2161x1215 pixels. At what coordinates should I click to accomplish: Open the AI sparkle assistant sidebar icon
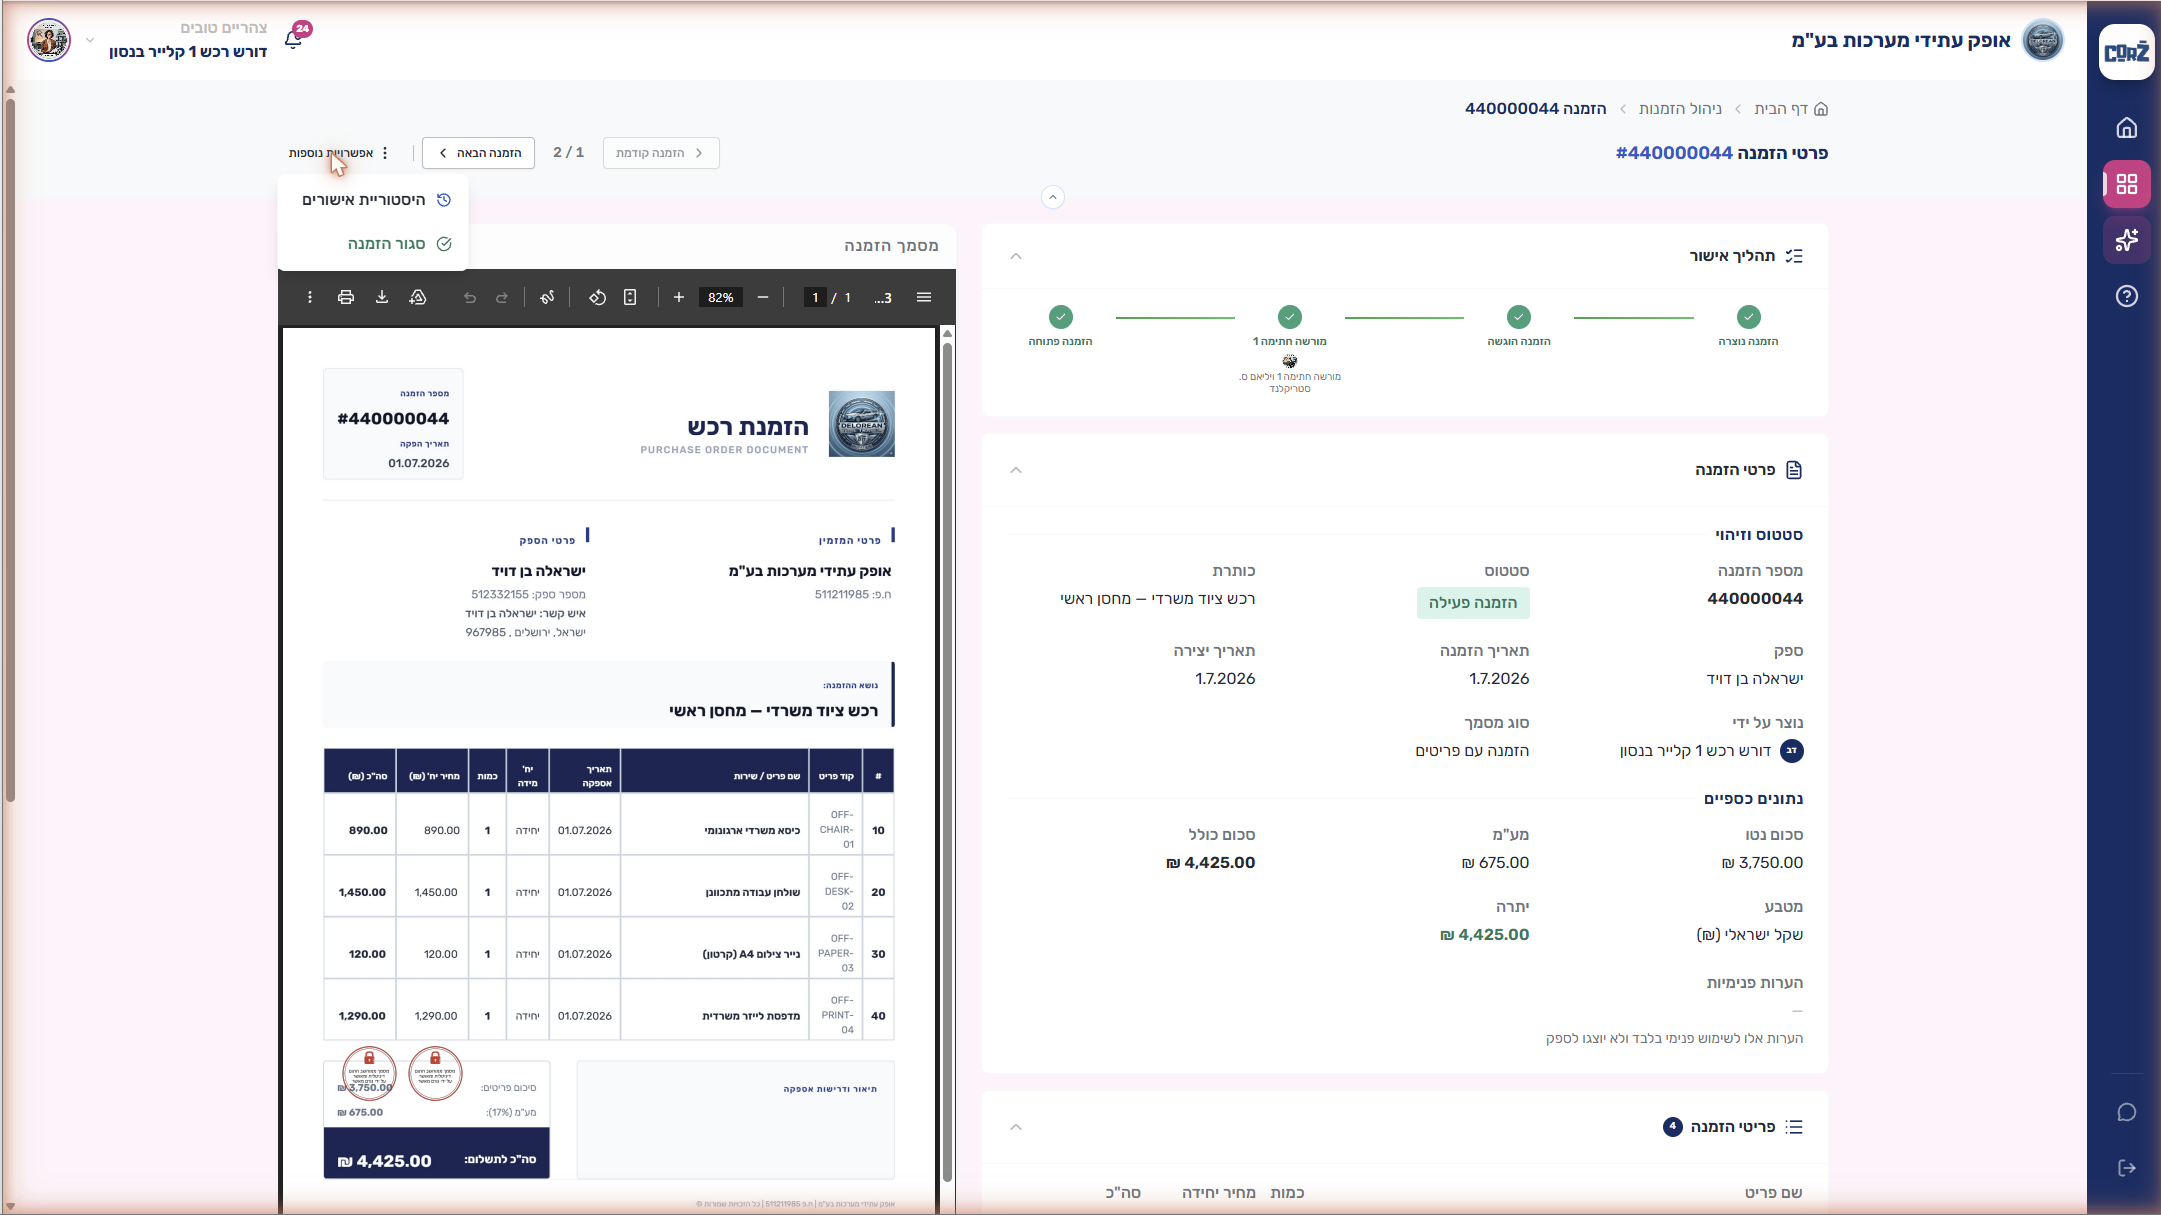[2126, 240]
